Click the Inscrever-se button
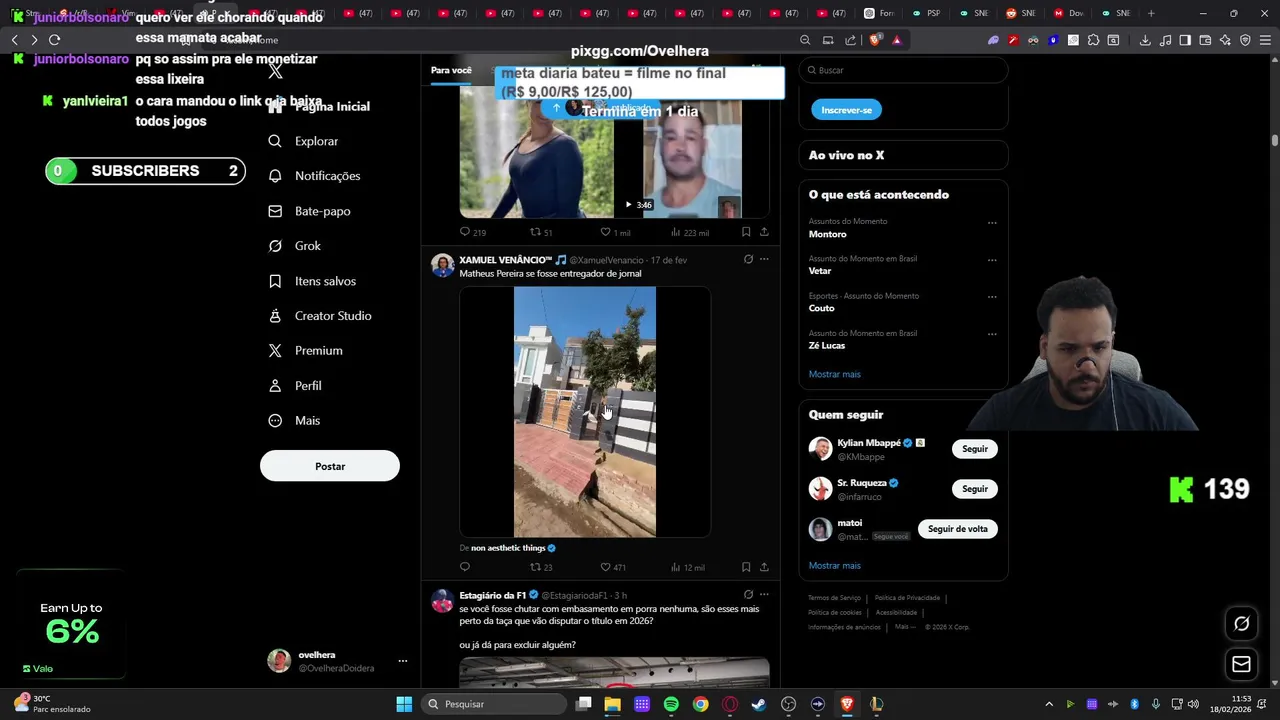The image size is (1280, 720). (846, 110)
